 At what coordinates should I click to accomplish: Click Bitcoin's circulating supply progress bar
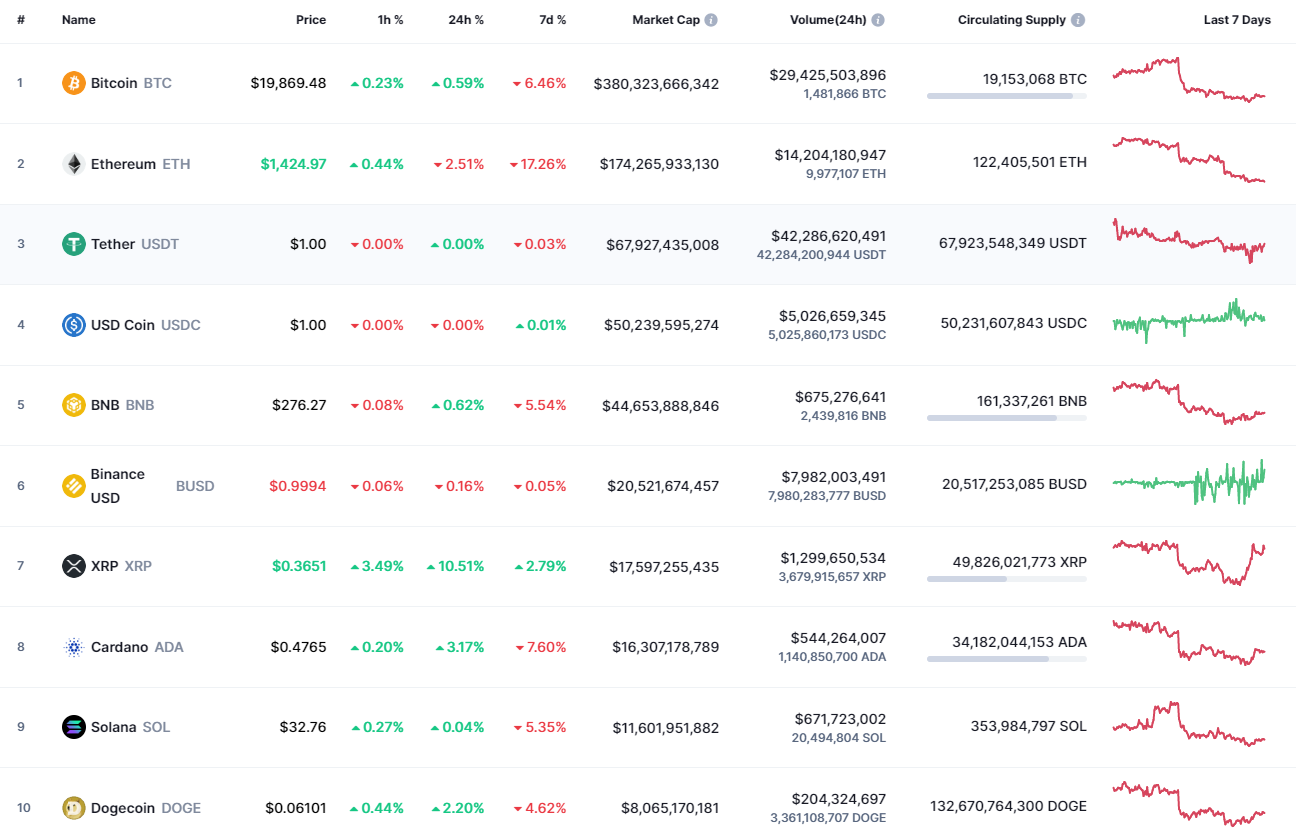1006,96
